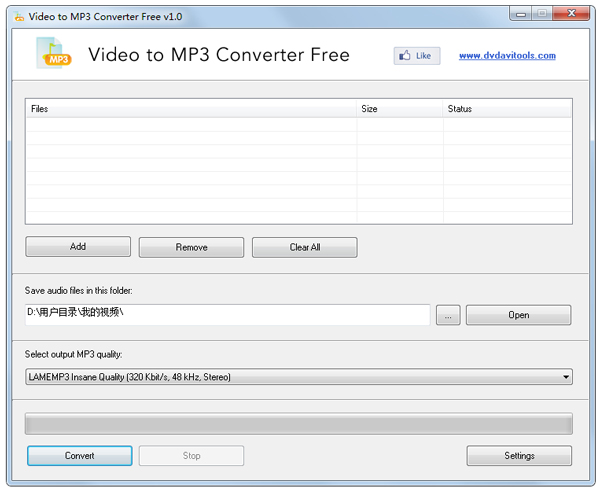This screenshot has height=490, width=600.
Task: Click the MP3 file logo icon
Action: click(53, 53)
